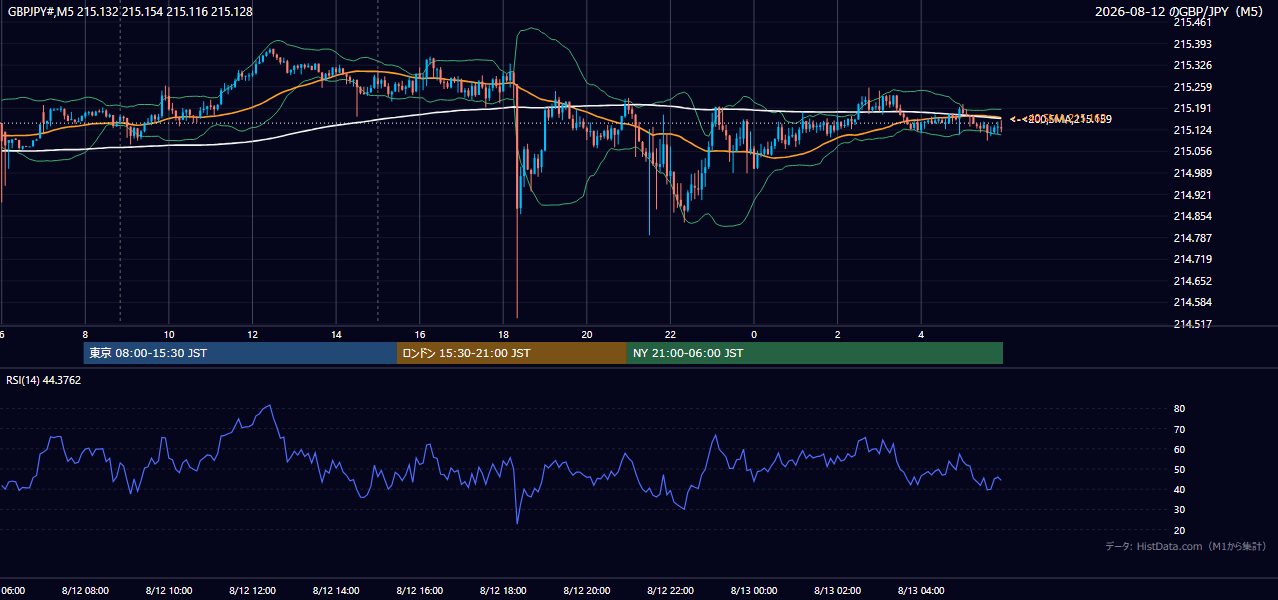Click the 70 level on the RSI scale
Viewport: 1278px width, 600px height.
[x=1179, y=429]
